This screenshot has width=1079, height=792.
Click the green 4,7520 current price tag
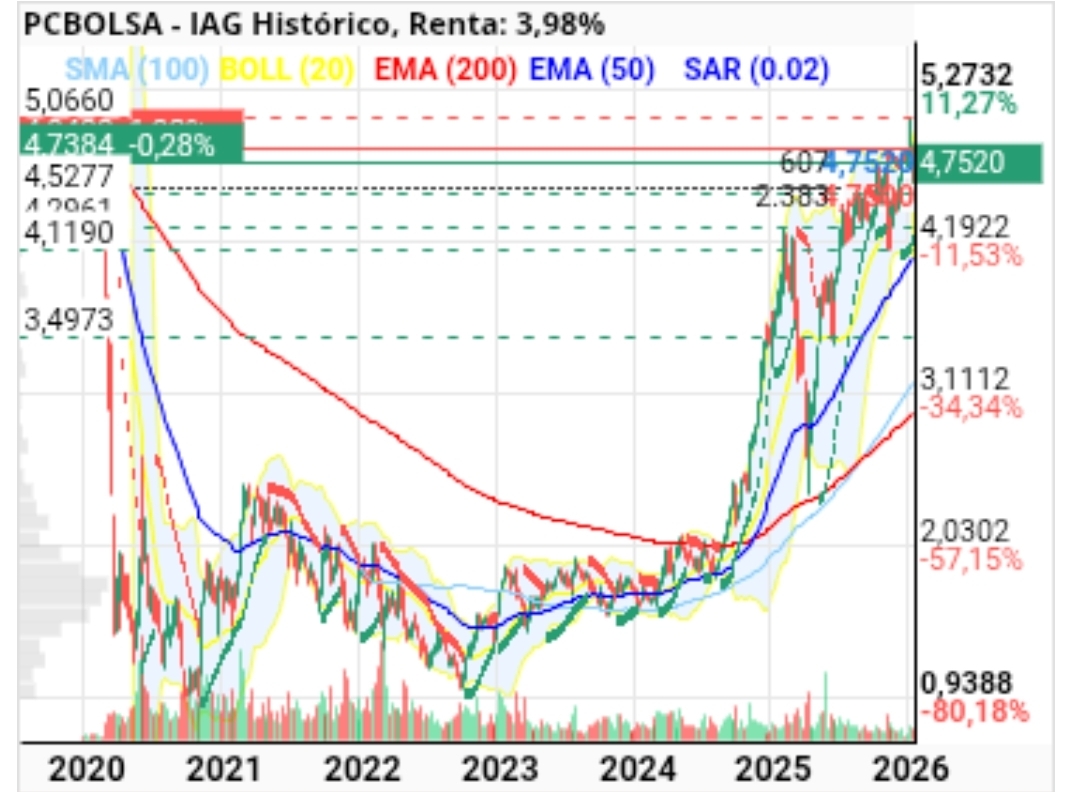[979, 163]
